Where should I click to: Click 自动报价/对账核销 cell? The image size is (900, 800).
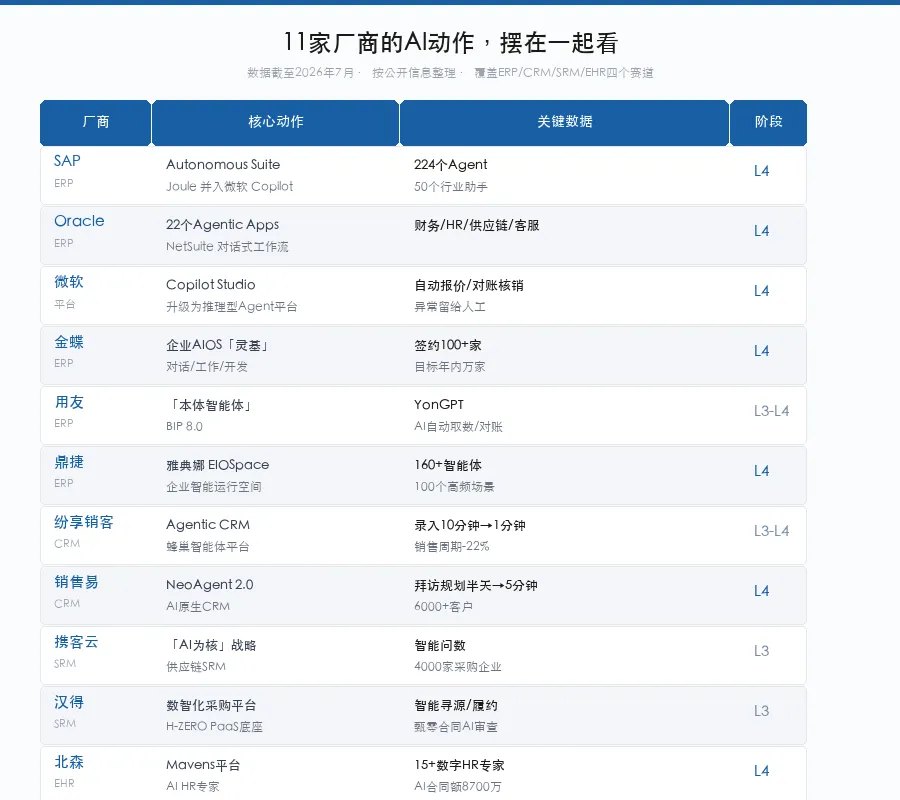click(x=469, y=285)
